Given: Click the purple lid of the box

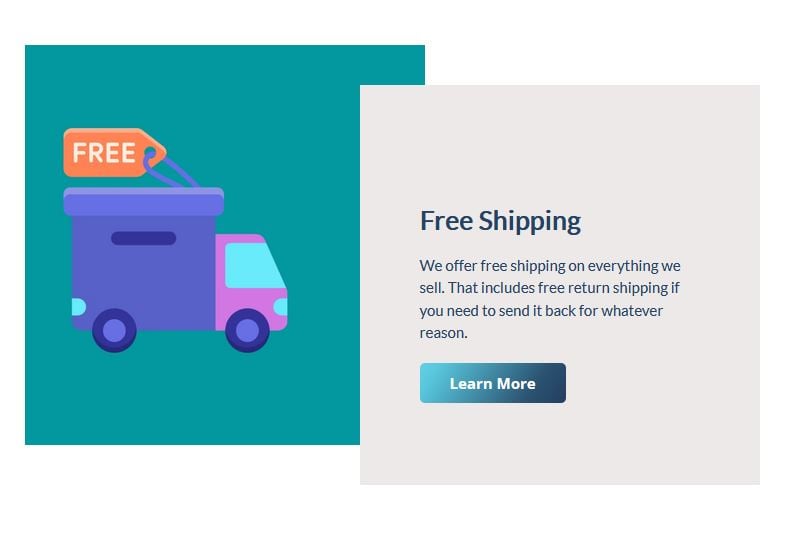Looking at the screenshot, I should (x=144, y=202).
